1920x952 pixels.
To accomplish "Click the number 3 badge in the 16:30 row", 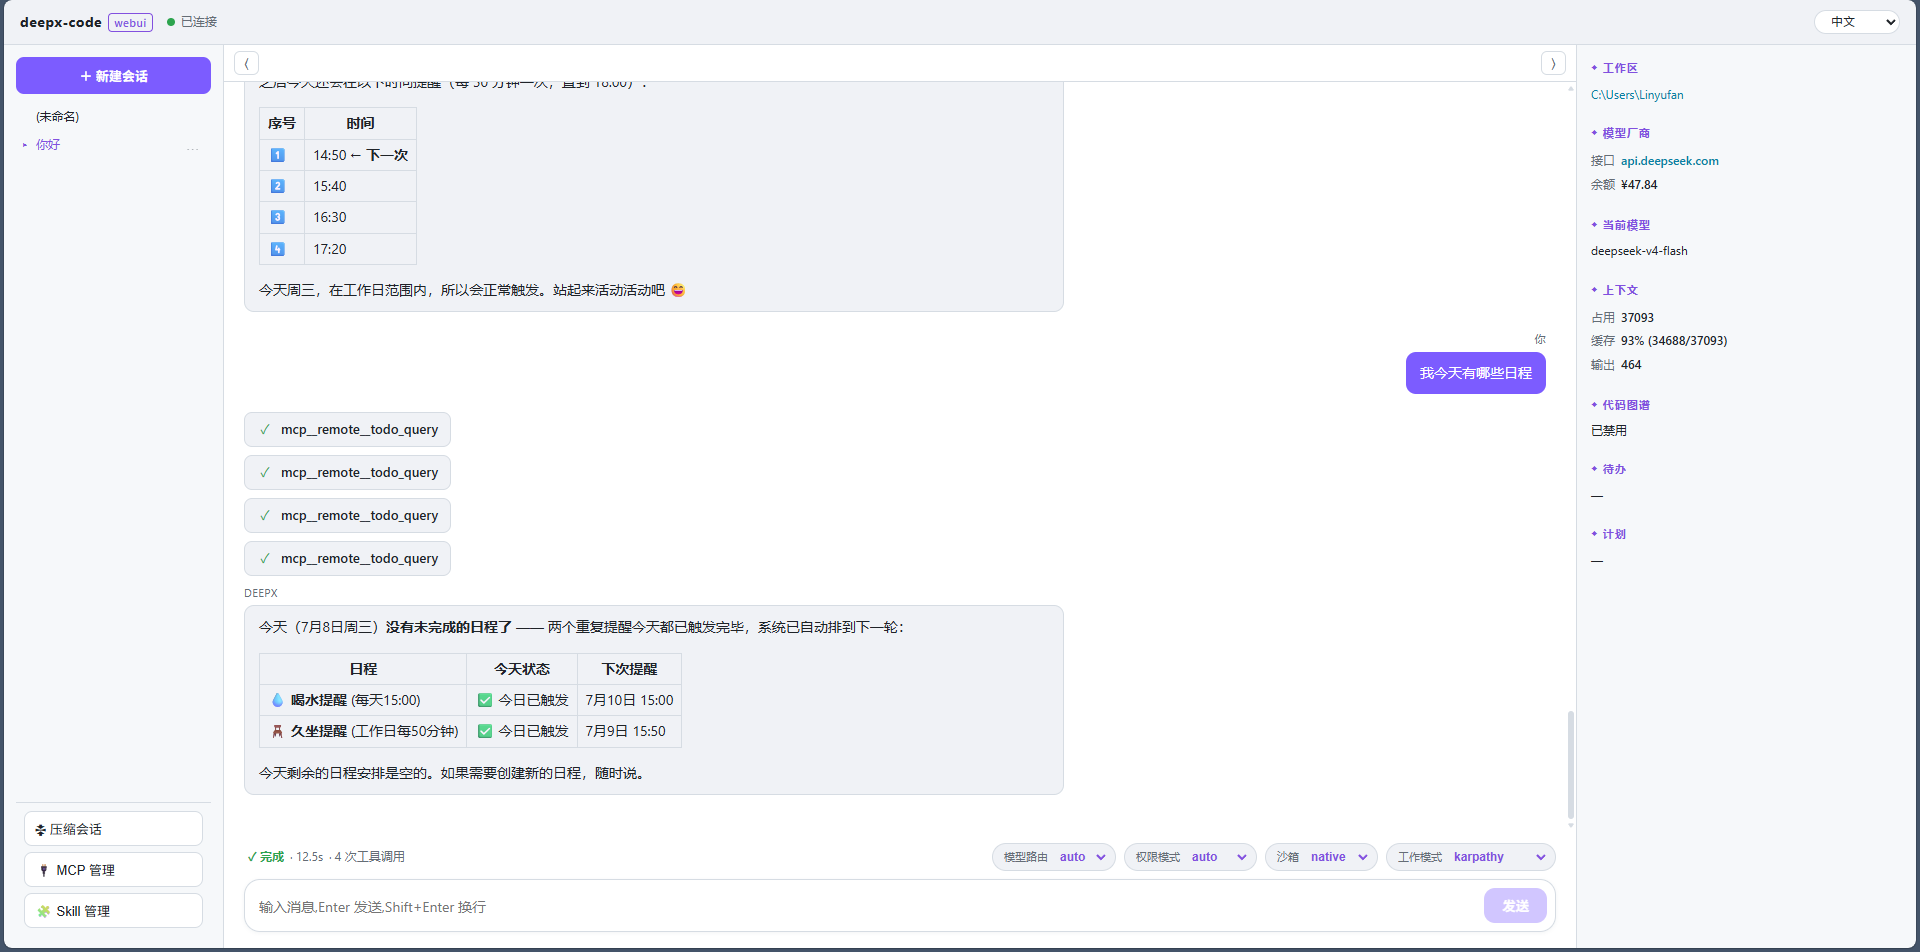I will coord(278,217).
